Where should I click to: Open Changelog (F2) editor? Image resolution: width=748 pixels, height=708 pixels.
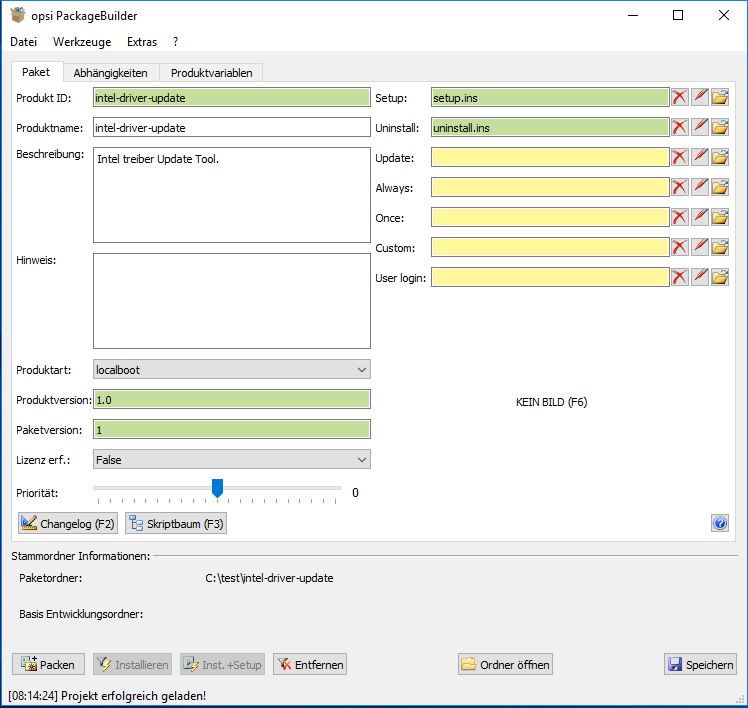click(68, 523)
